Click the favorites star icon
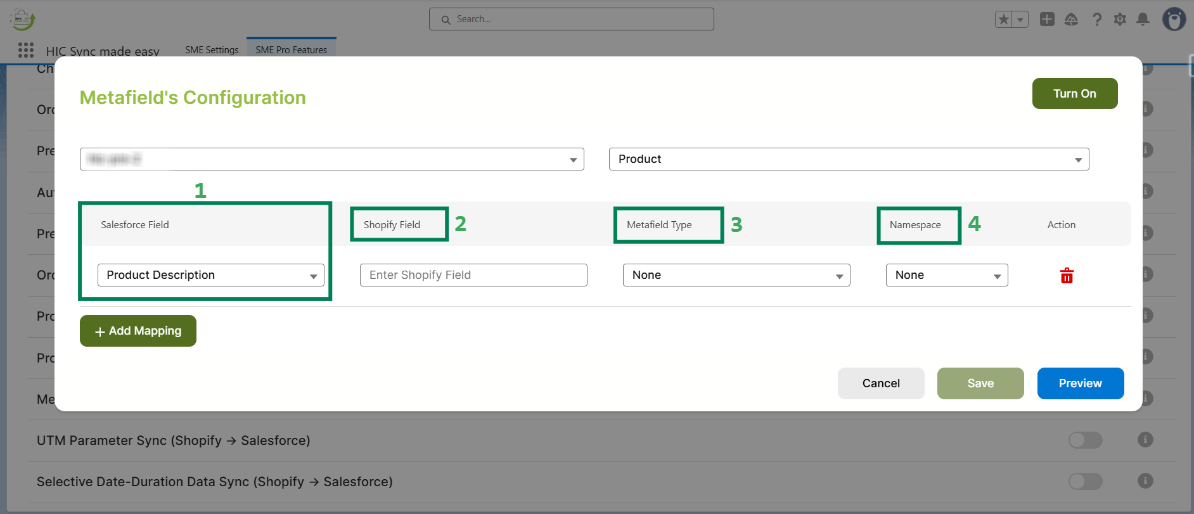The width and height of the screenshot is (1194, 514). tap(1004, 19)
